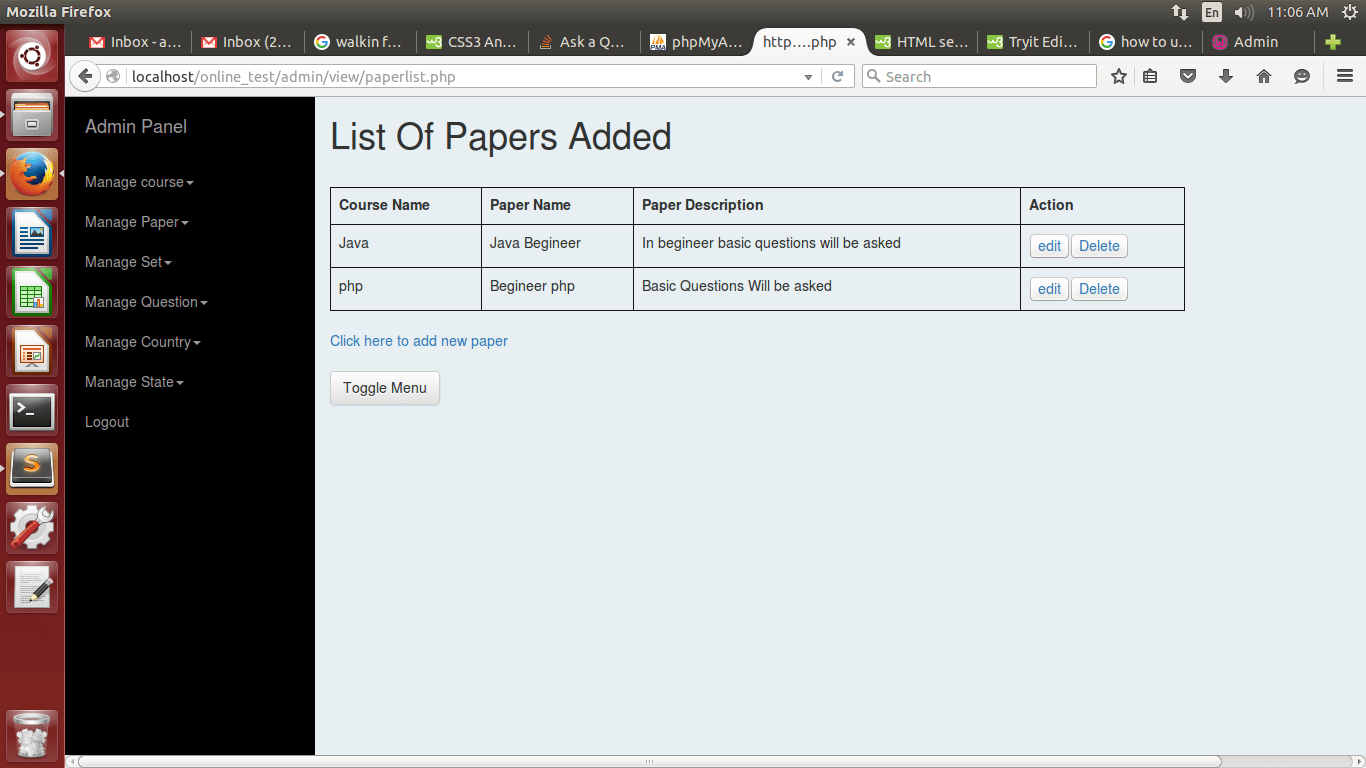Open the Terminal from the Ubuntu dock
The height and width of the screenshot is (768, 1366).
click(32, 410)
